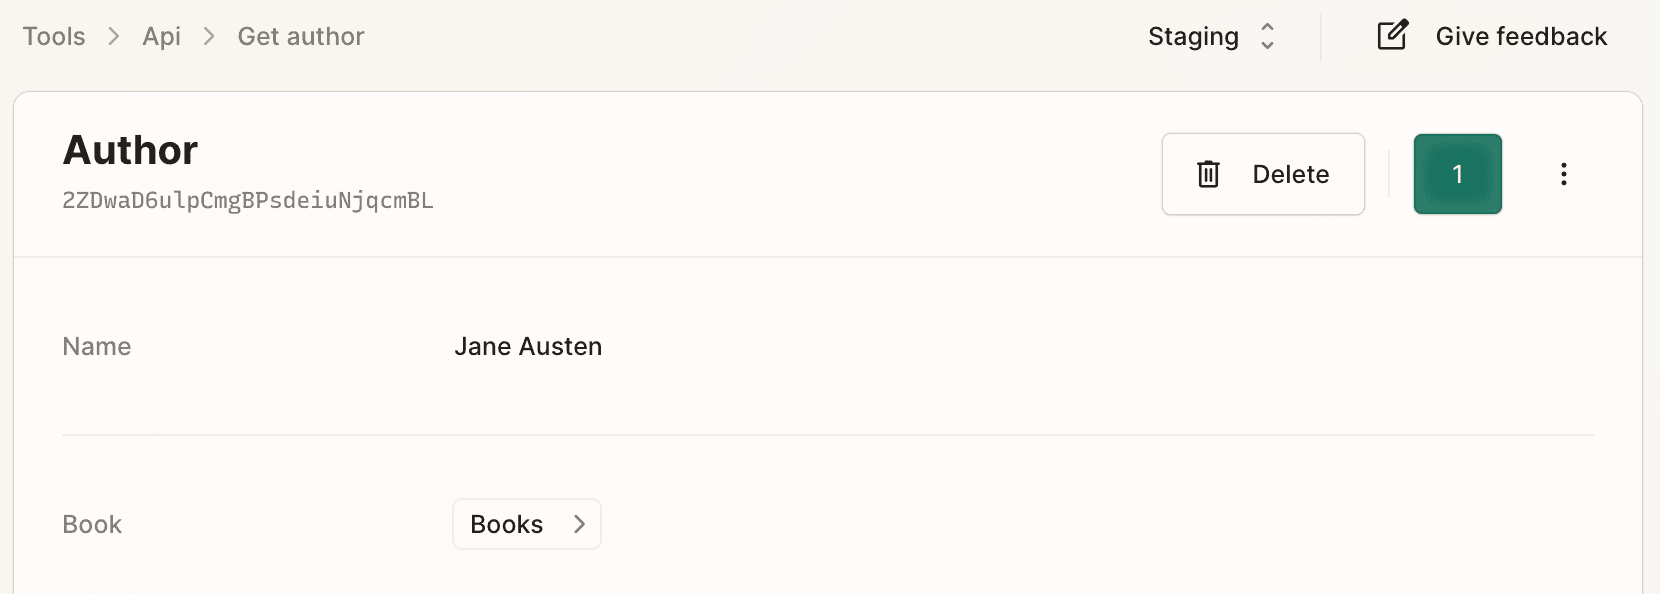
Task: Click the Author heading
Action: point(130,150)
